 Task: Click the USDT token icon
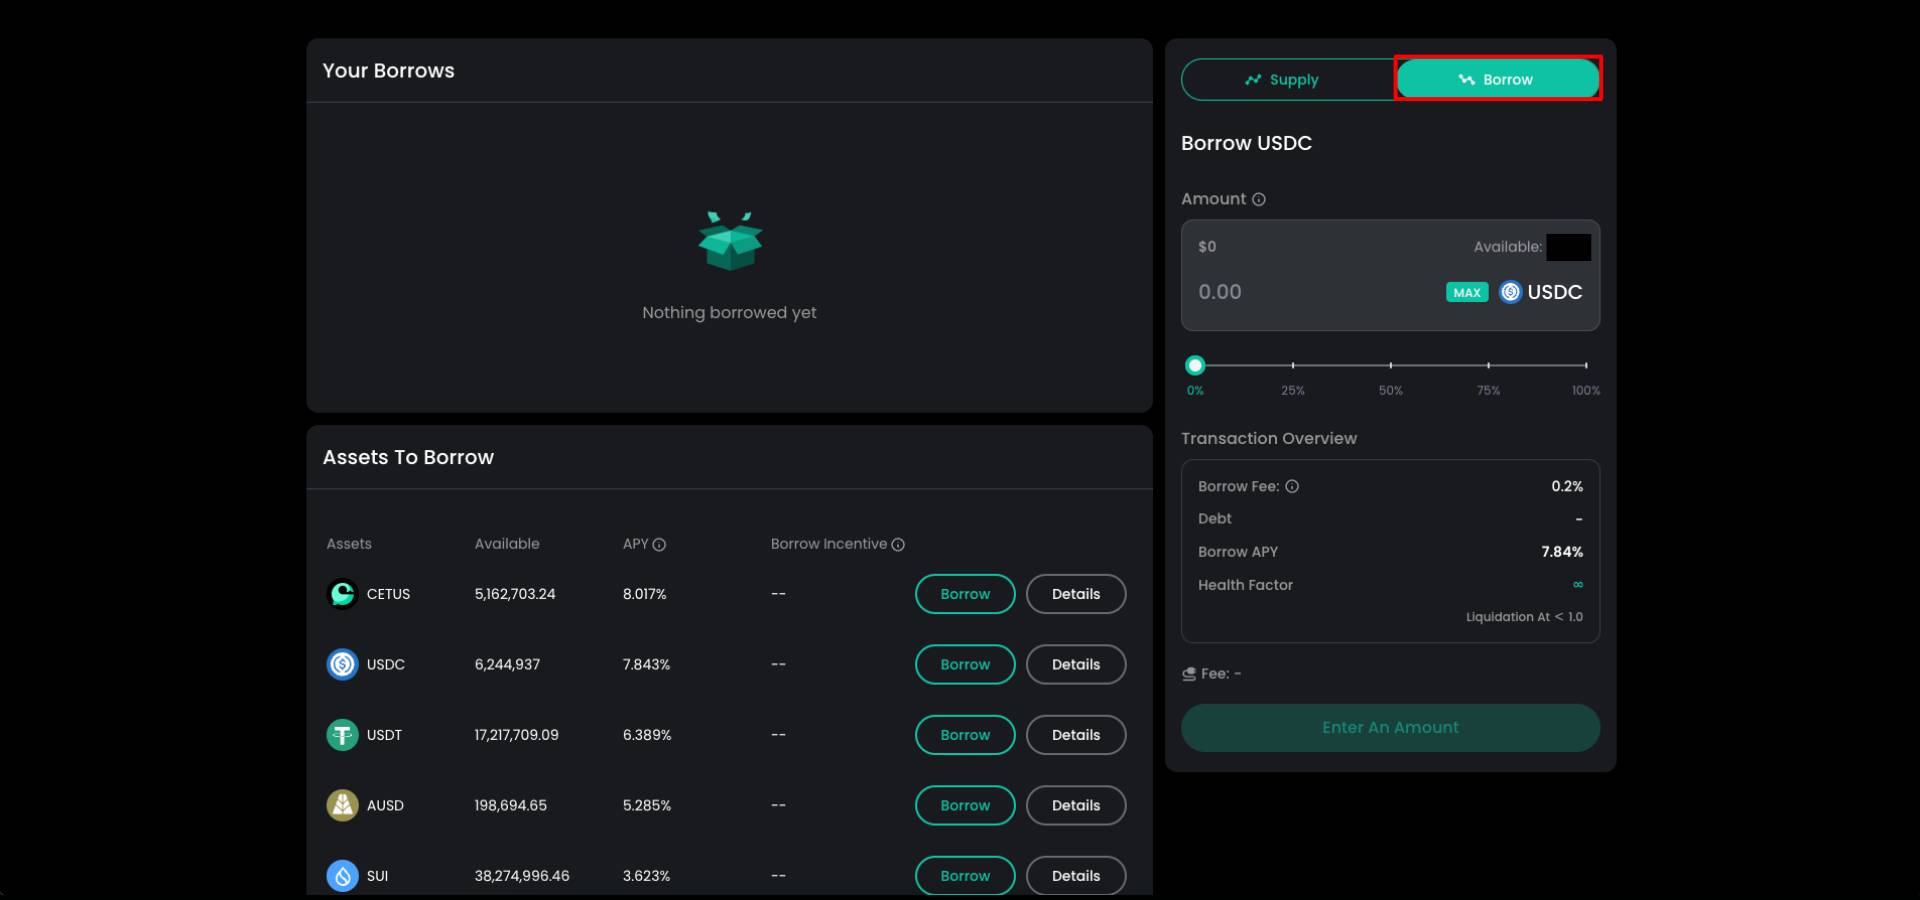point(342,735)
